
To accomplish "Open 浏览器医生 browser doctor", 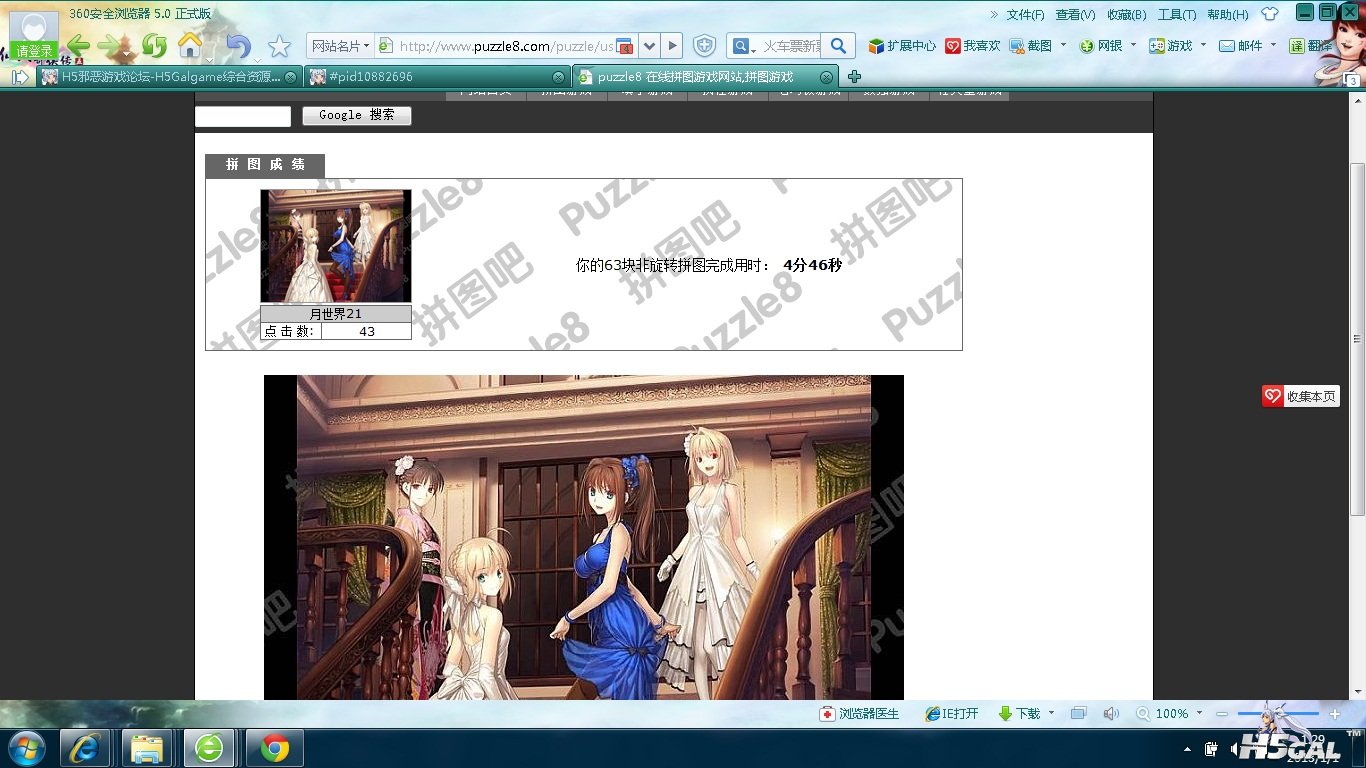I will (859, 714).
